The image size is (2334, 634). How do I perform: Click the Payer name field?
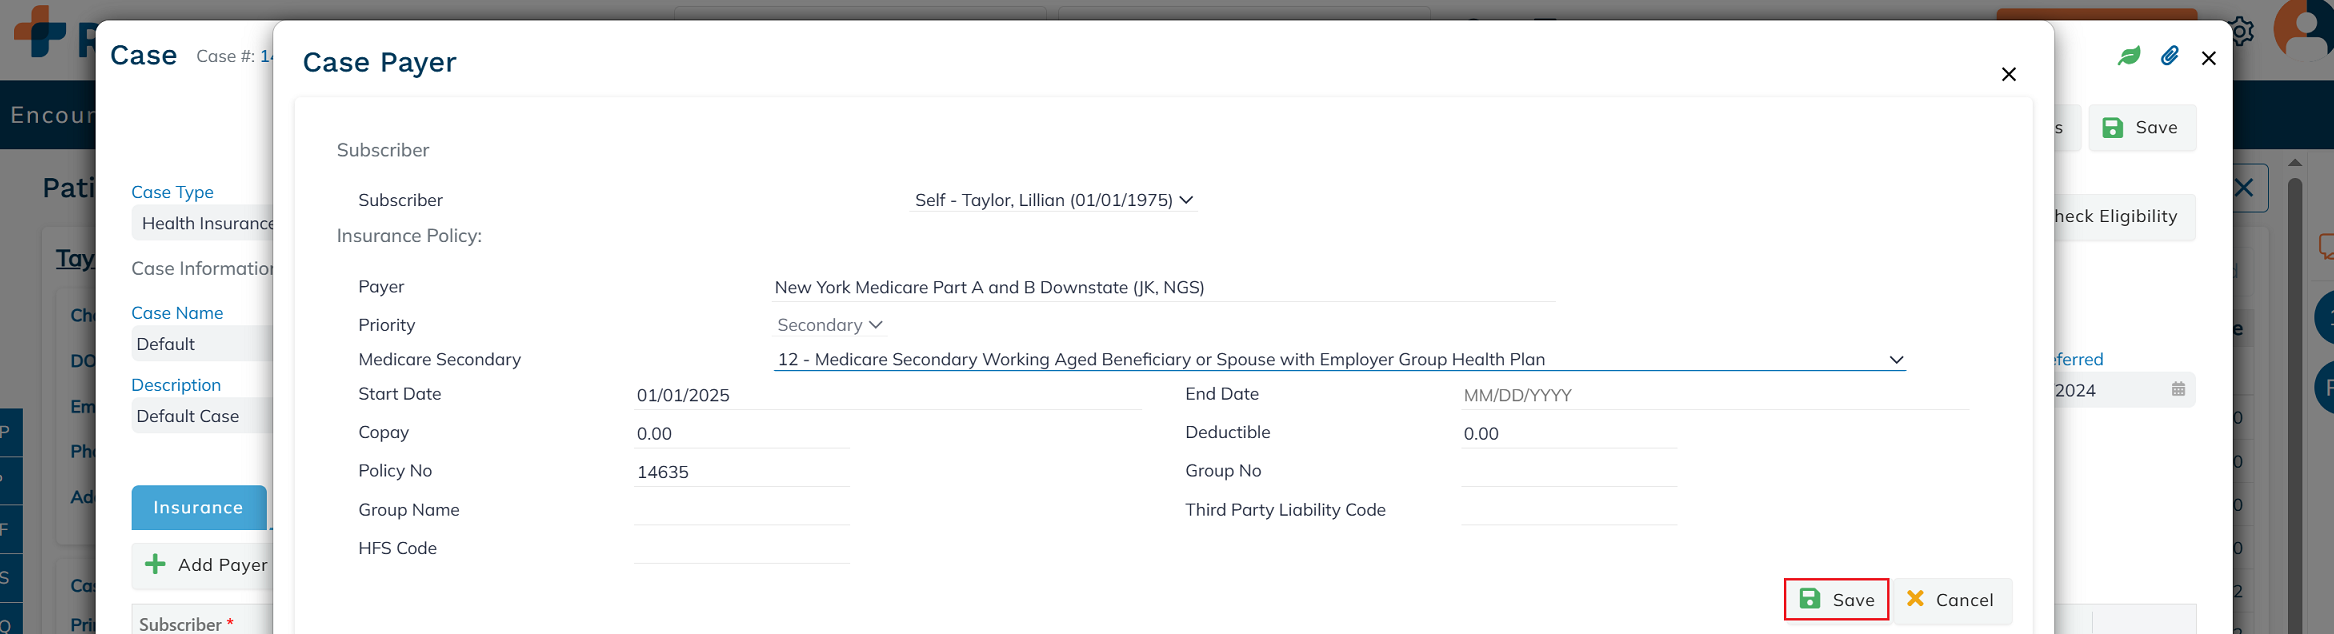click(x=1163, y=288)
